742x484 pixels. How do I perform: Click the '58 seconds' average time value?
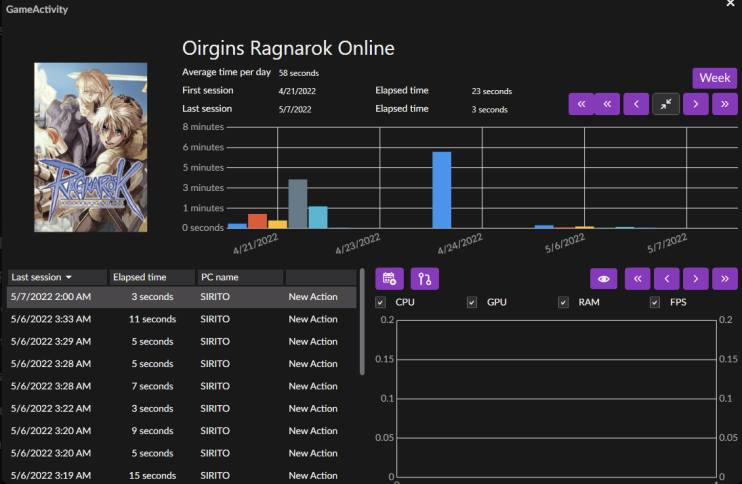(299, 73)
